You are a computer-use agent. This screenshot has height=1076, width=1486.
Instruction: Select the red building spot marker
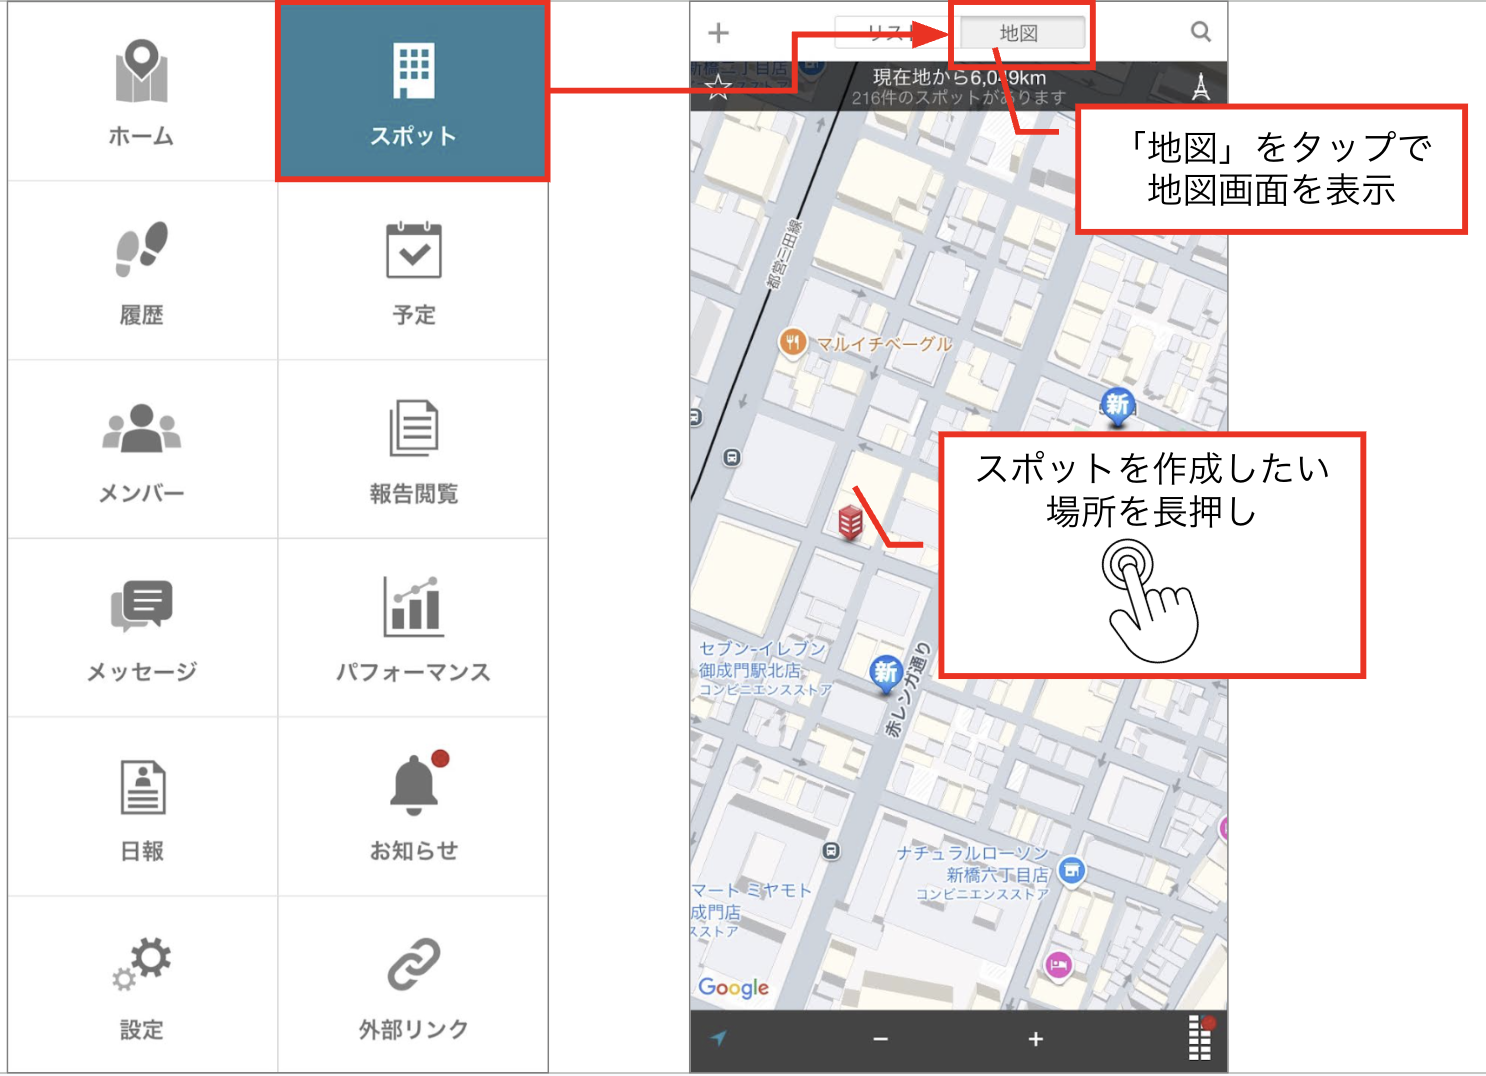click(x=850, y=522)
